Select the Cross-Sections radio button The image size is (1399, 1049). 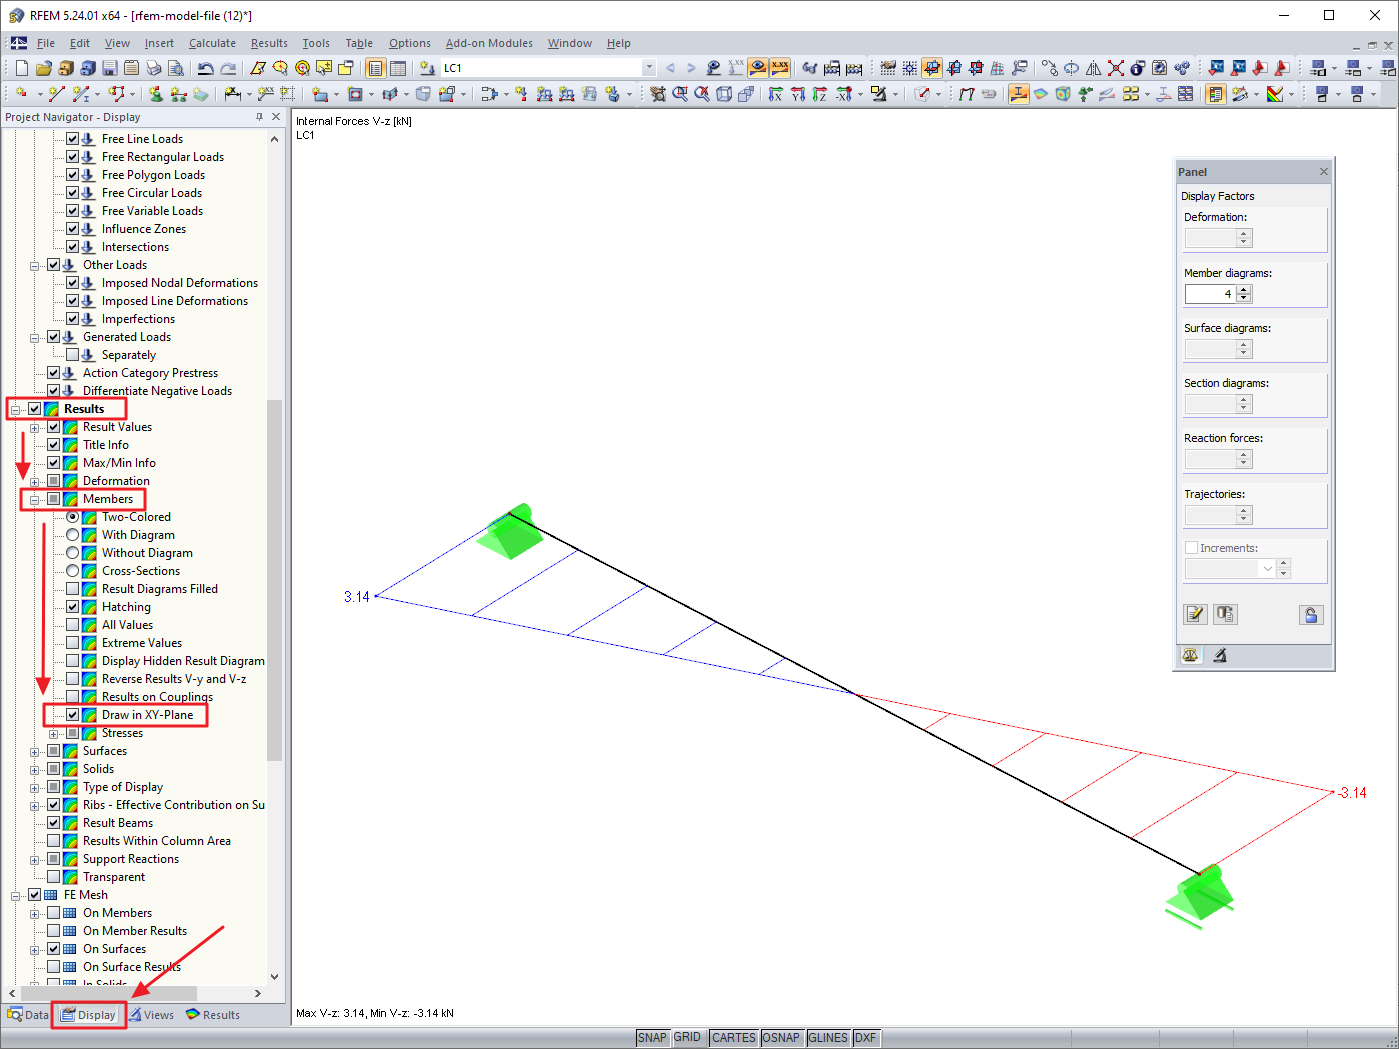(x=72, y=571)
